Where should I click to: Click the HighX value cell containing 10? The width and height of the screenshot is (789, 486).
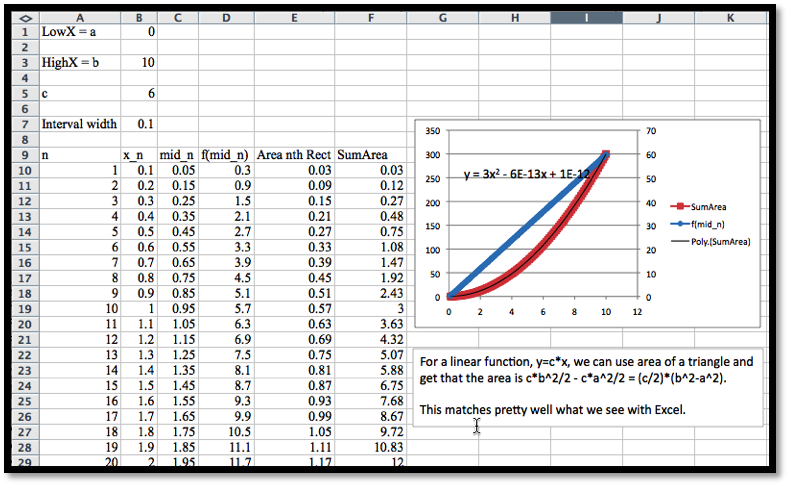[138, 63]
